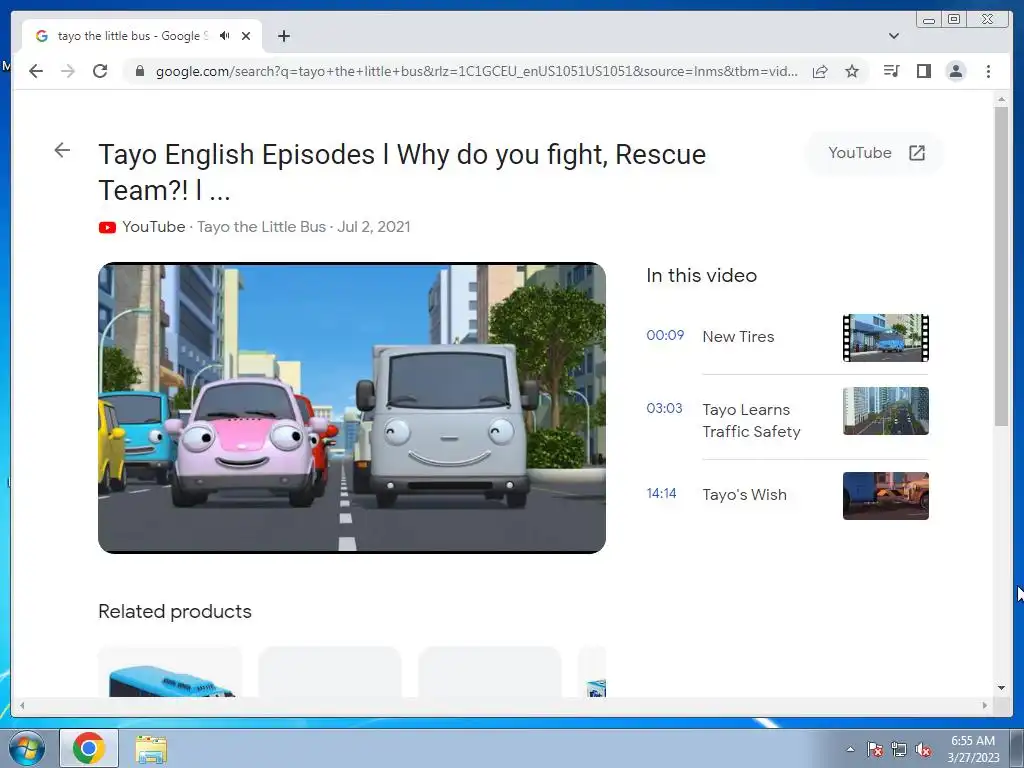1024x768 pixels.
Task: Click the browser forward arrow
Action: click(68, 71)
